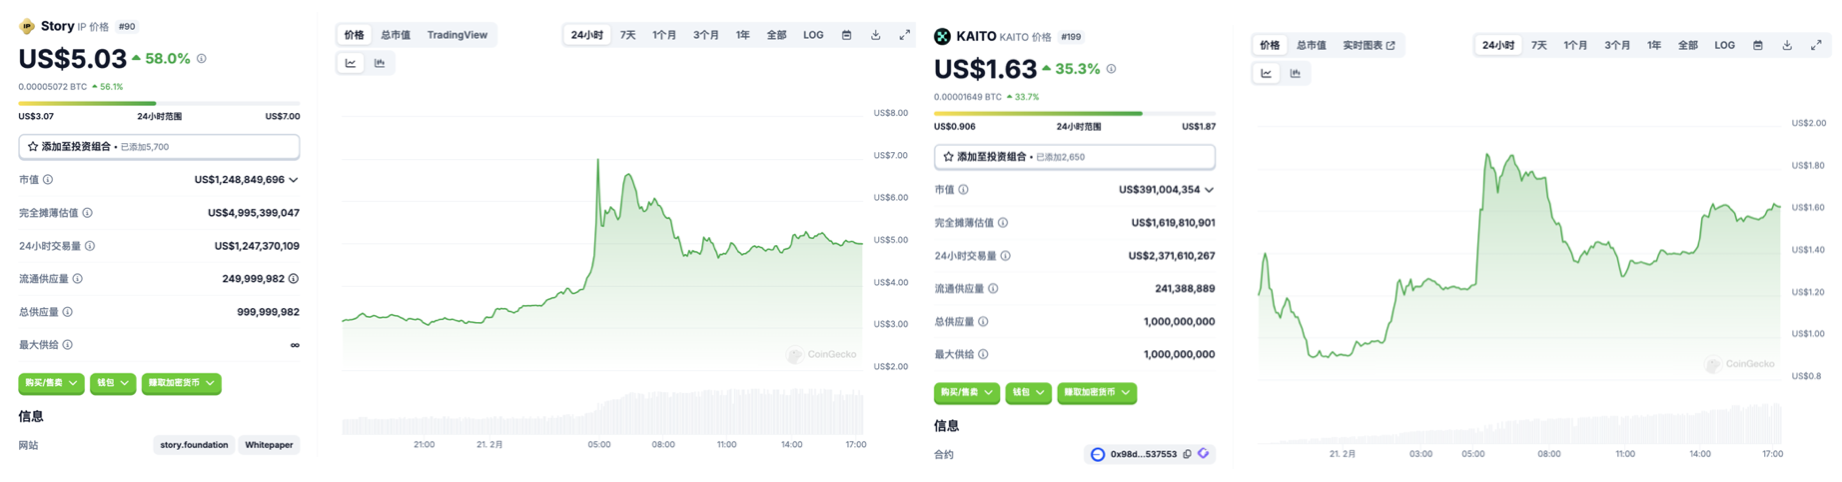
Task: Copy the KAITO contract address
Action: [1187, 454]
